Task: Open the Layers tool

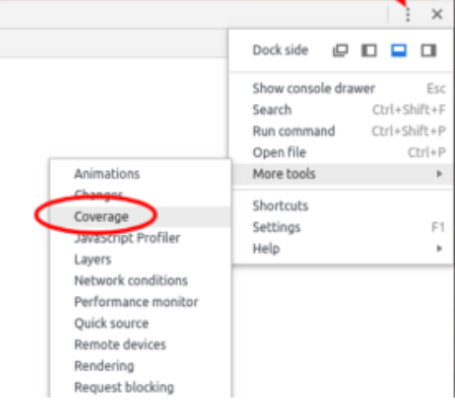Action: (x=140, y=259)
